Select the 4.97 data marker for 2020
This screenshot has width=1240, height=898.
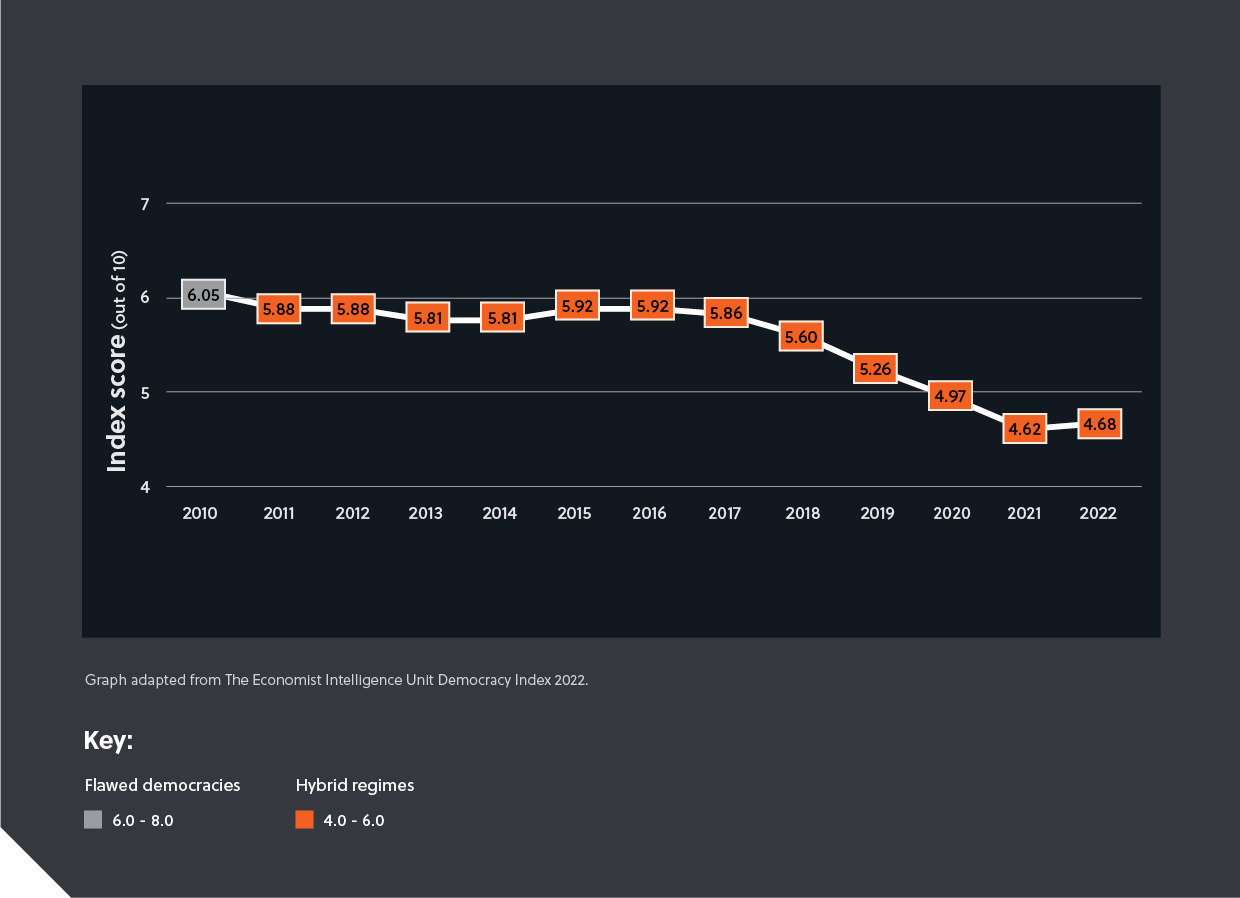[x=950, y=397]
